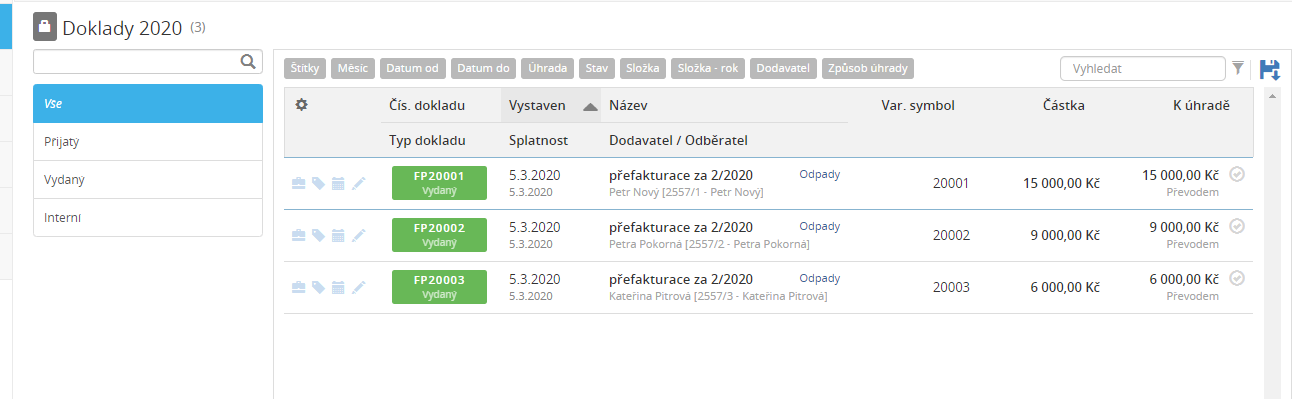This screenshot has height=399, width=1292.
Task: Click the Štítky filter button
Action: (305, 69)
